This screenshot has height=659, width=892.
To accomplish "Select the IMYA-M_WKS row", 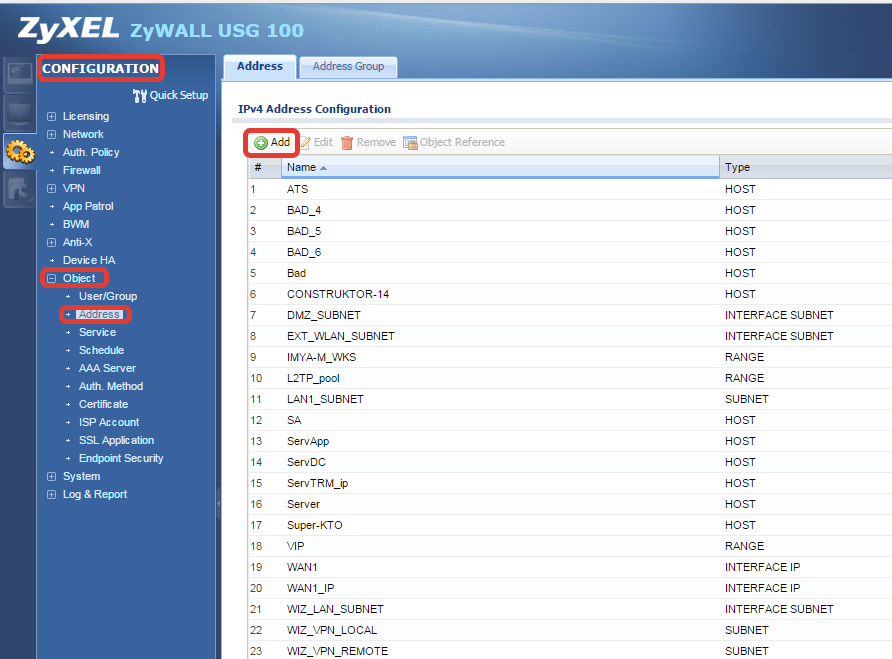I will [x=570, y=357].
